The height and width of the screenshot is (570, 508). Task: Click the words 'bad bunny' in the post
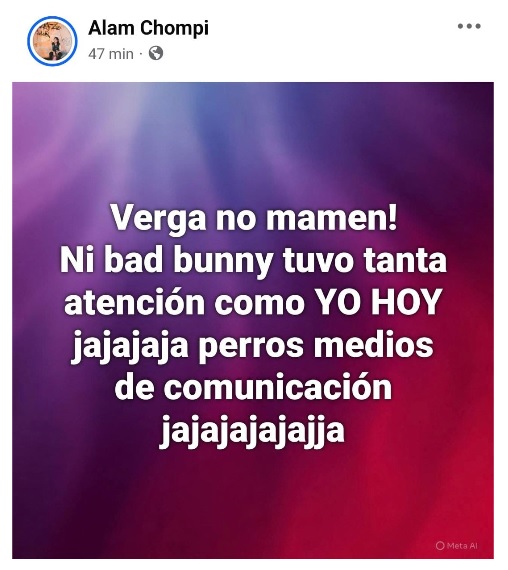pyautogui.click(x=189, y=262)
